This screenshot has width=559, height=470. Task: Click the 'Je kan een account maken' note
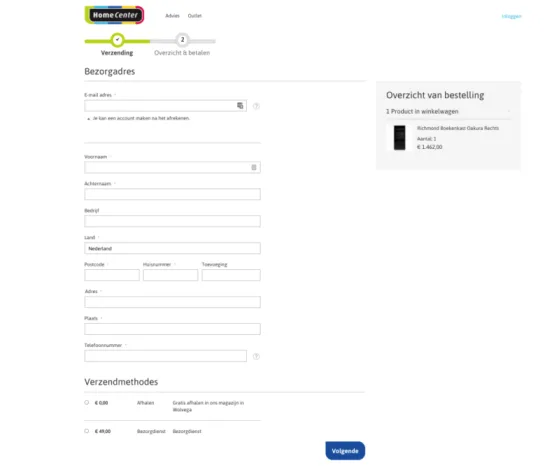click(x=141, y=118)
